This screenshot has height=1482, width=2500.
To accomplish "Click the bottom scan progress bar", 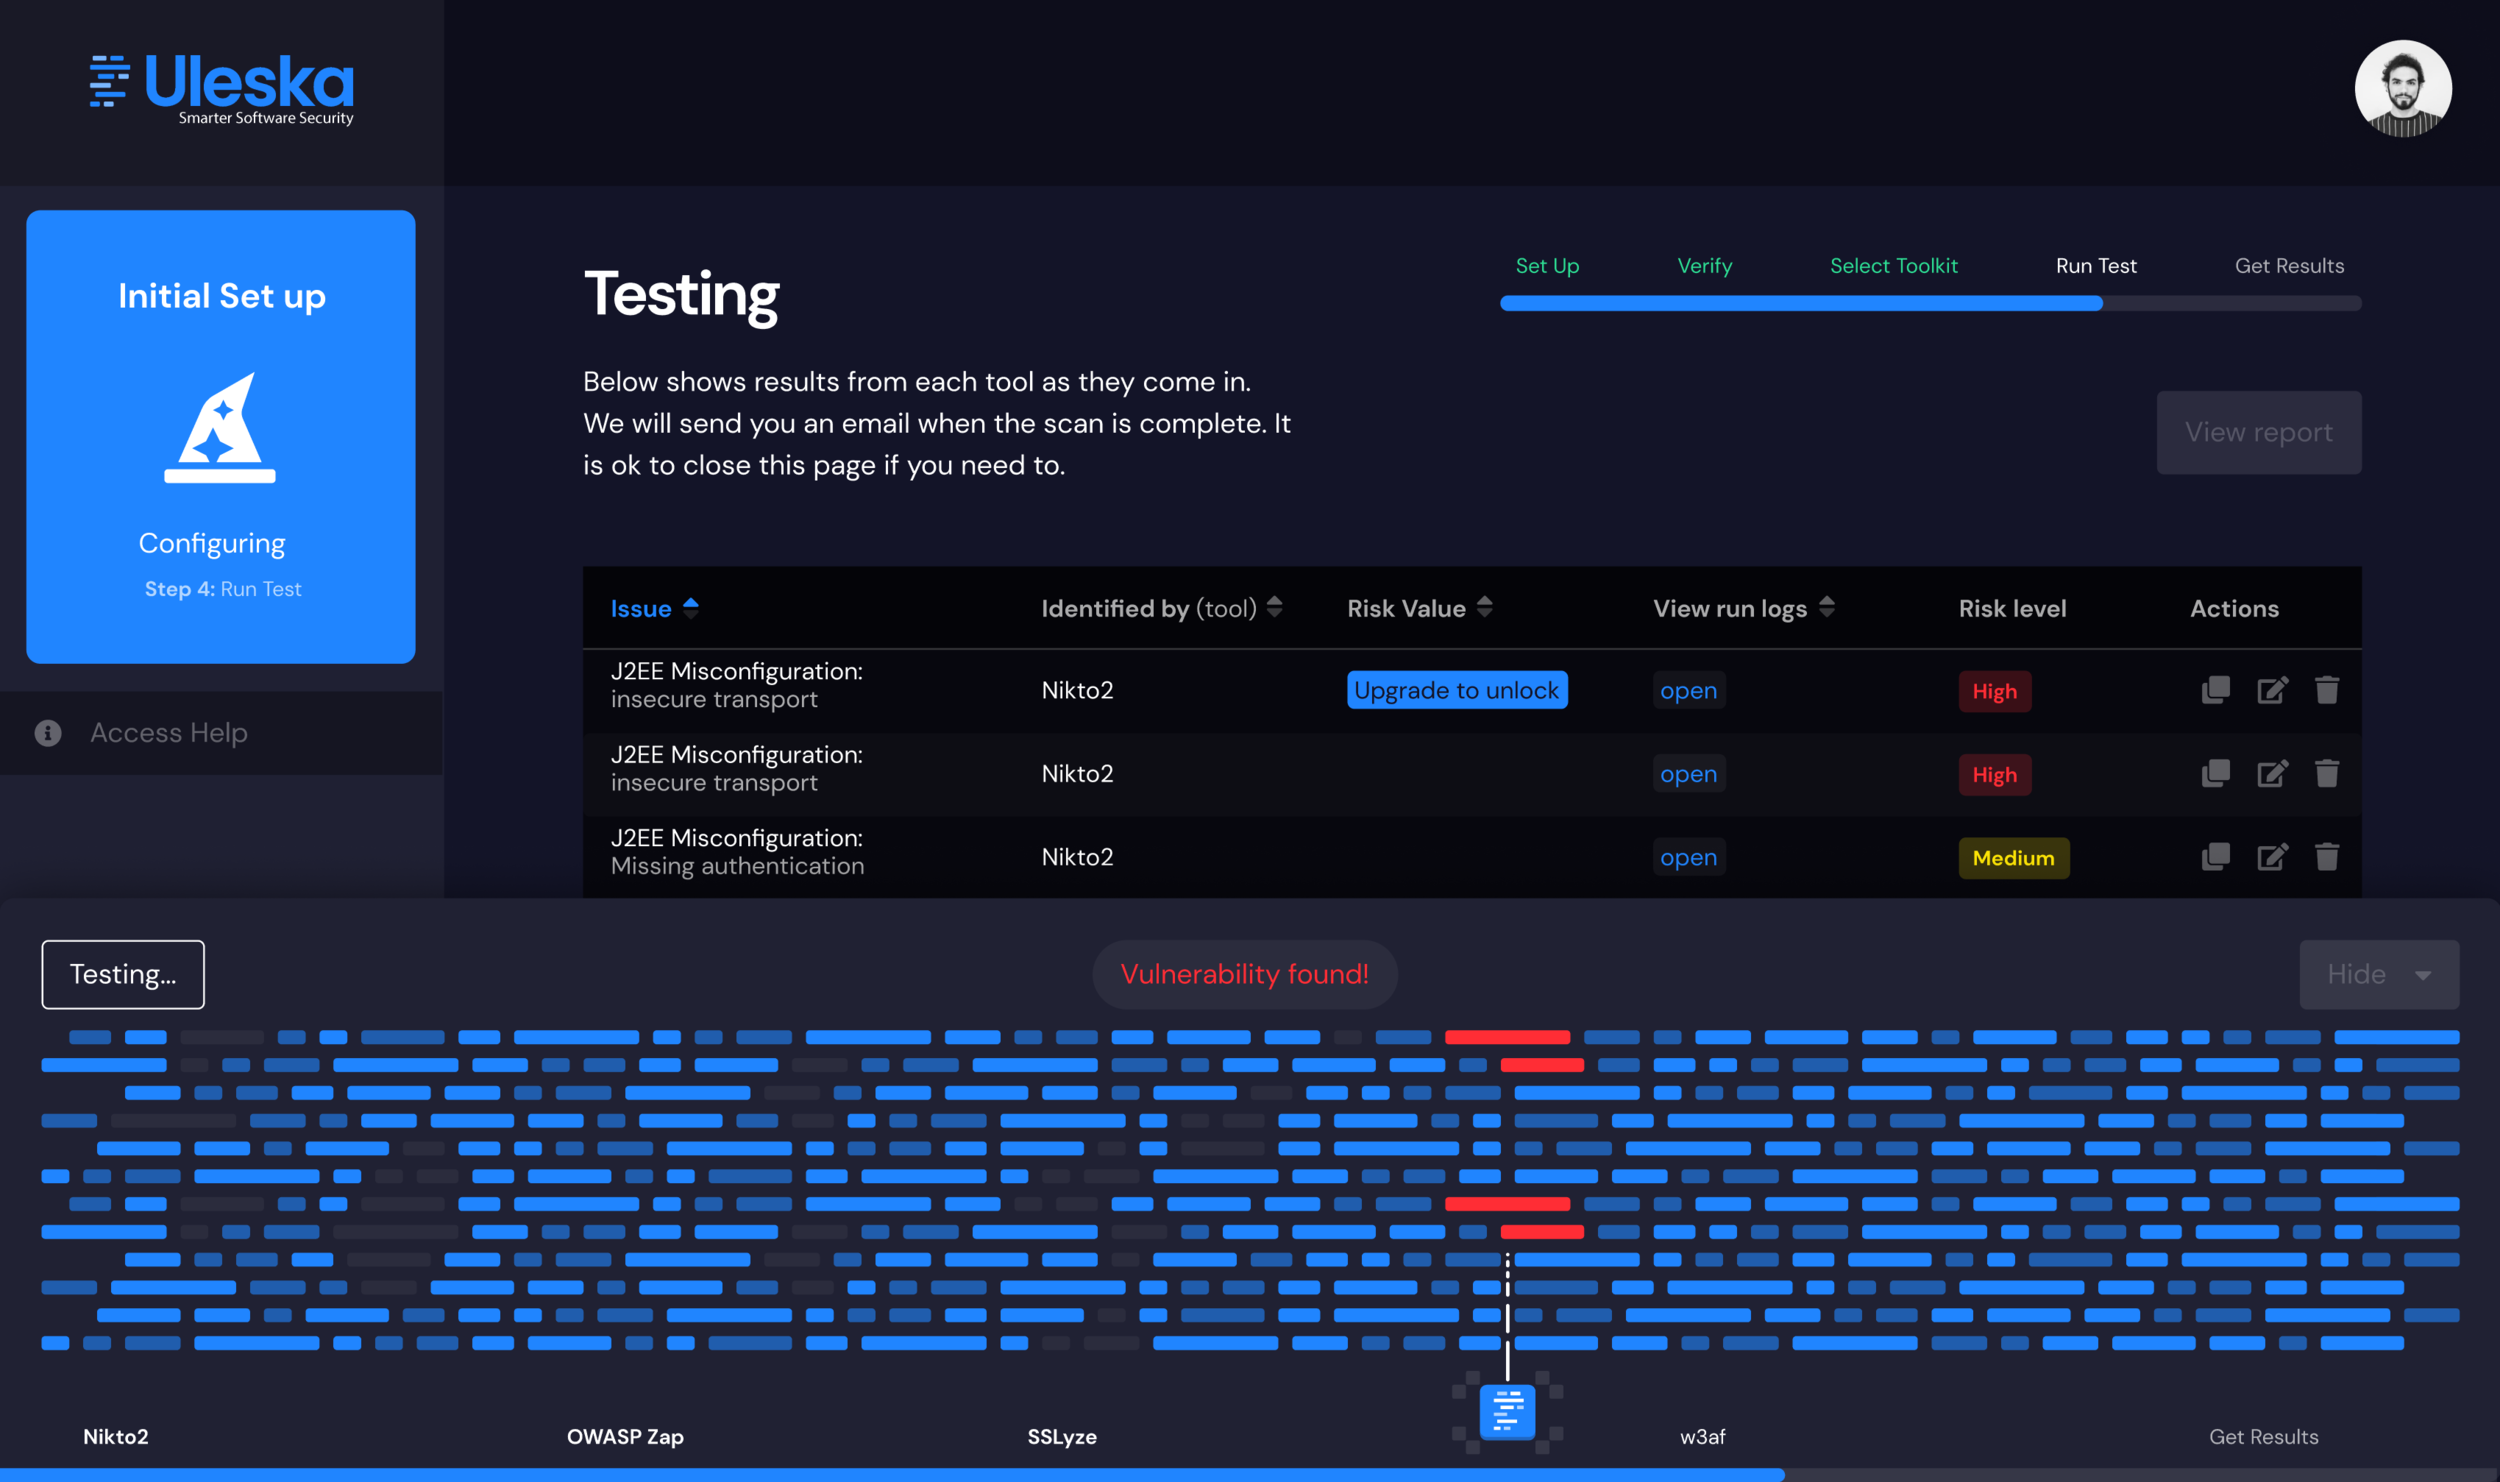I will pos(1250,1475).
